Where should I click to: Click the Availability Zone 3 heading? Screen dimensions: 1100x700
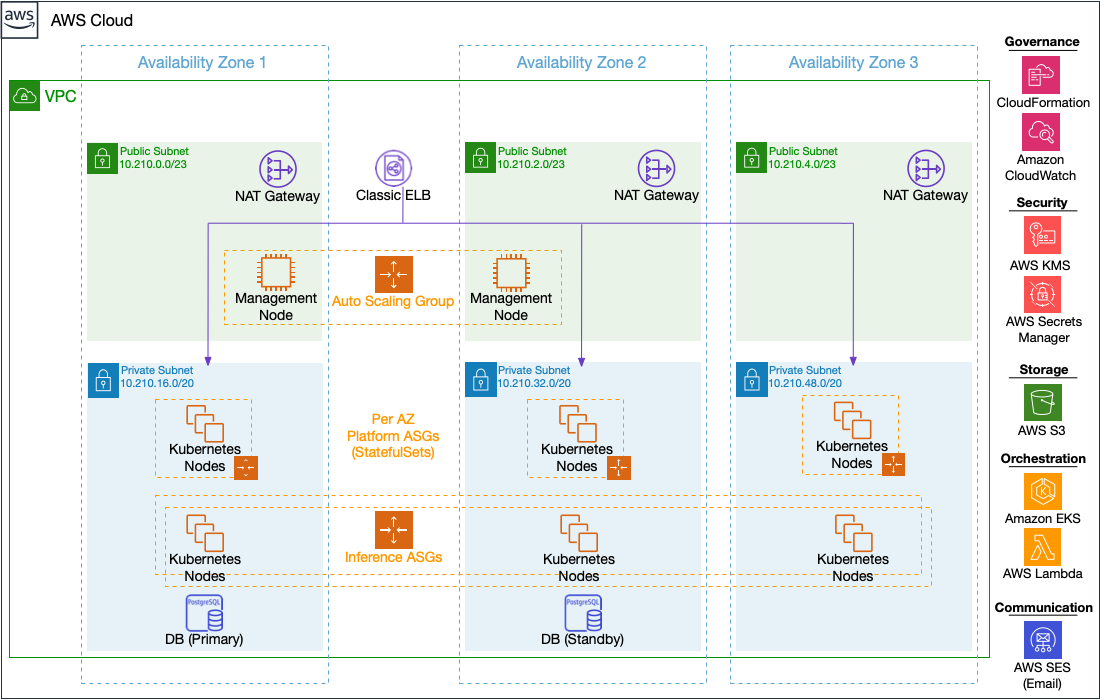coord(853,62)
